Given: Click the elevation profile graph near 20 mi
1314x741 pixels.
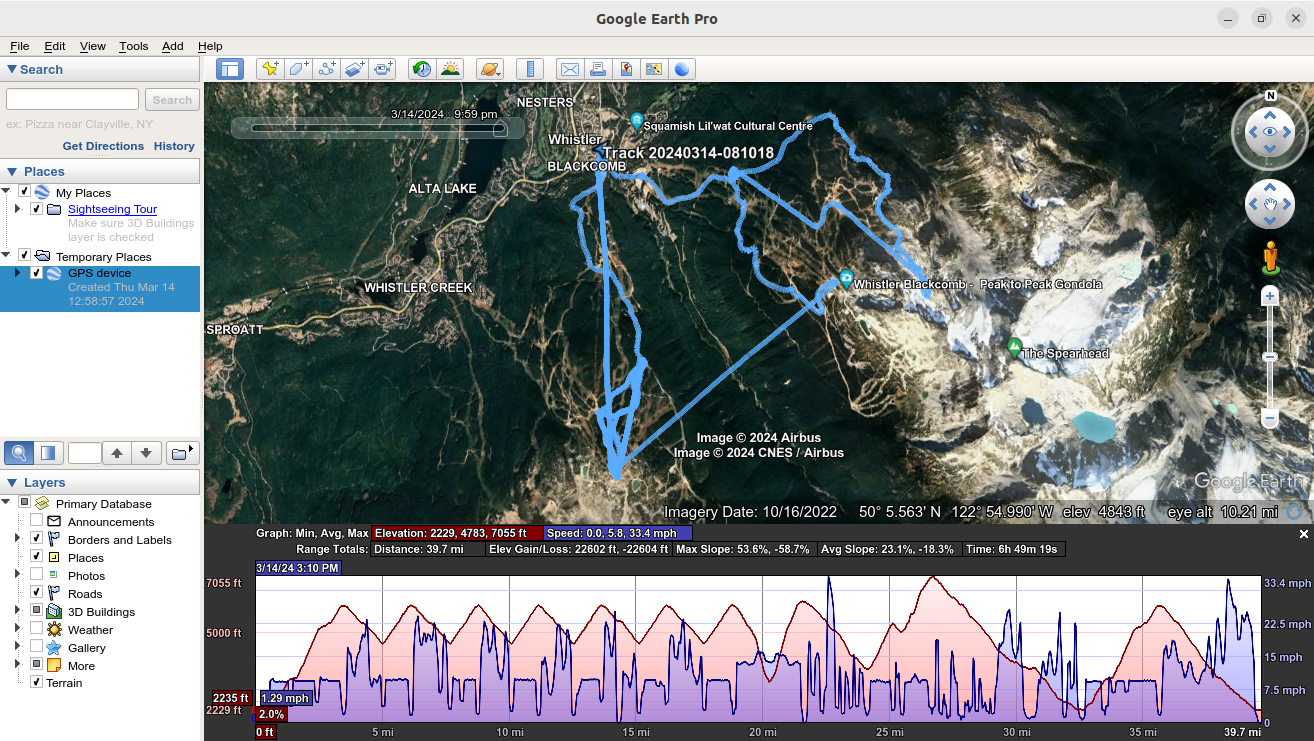Looking at the screenshot, I should click(x=762, y=648).
